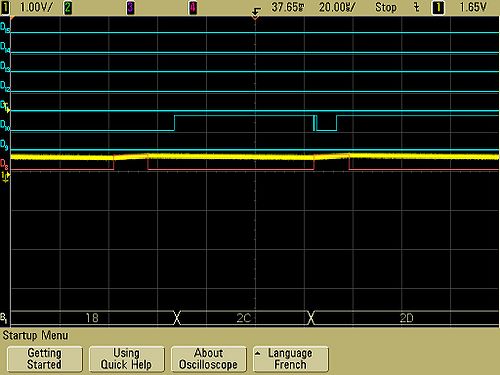The width and height of the screenshot is (500, 375).
Task: Open the Language French selection menu
Action: click(291, 359)
